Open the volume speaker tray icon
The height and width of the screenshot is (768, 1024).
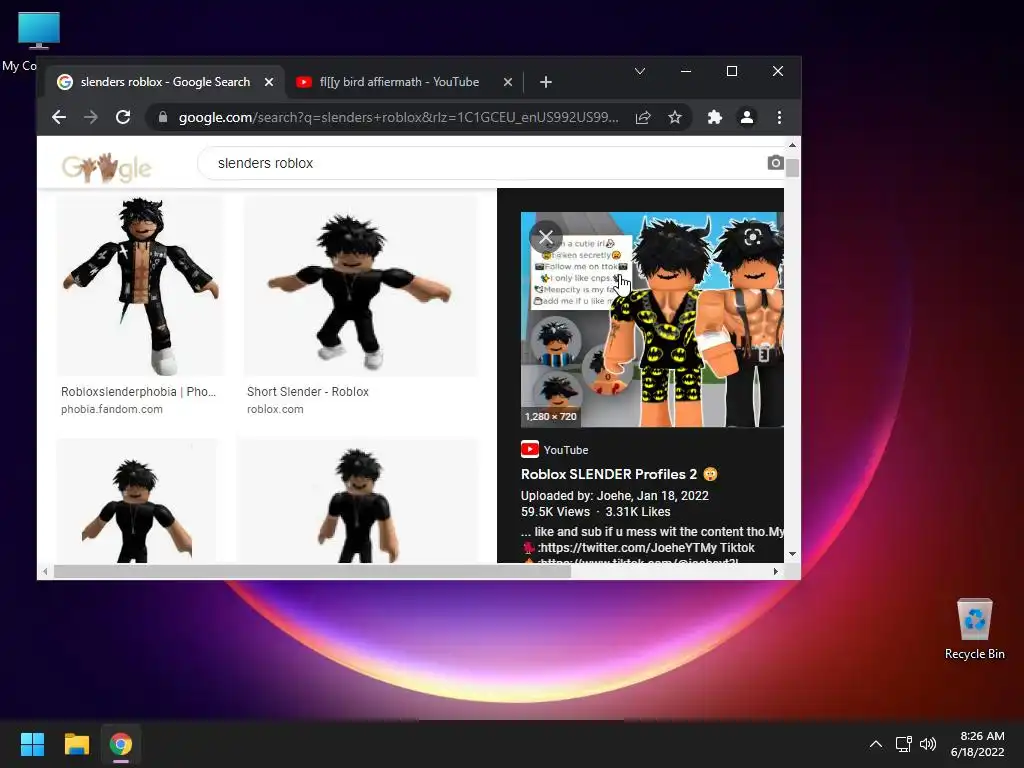click(927, 744)
